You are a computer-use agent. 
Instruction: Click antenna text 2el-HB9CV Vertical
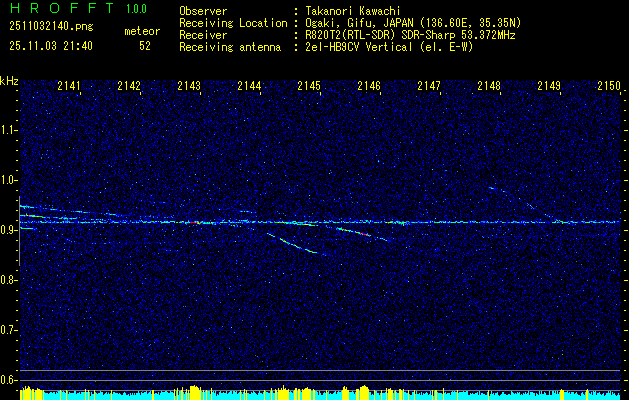pyautogui.click(x=359, y=47)
